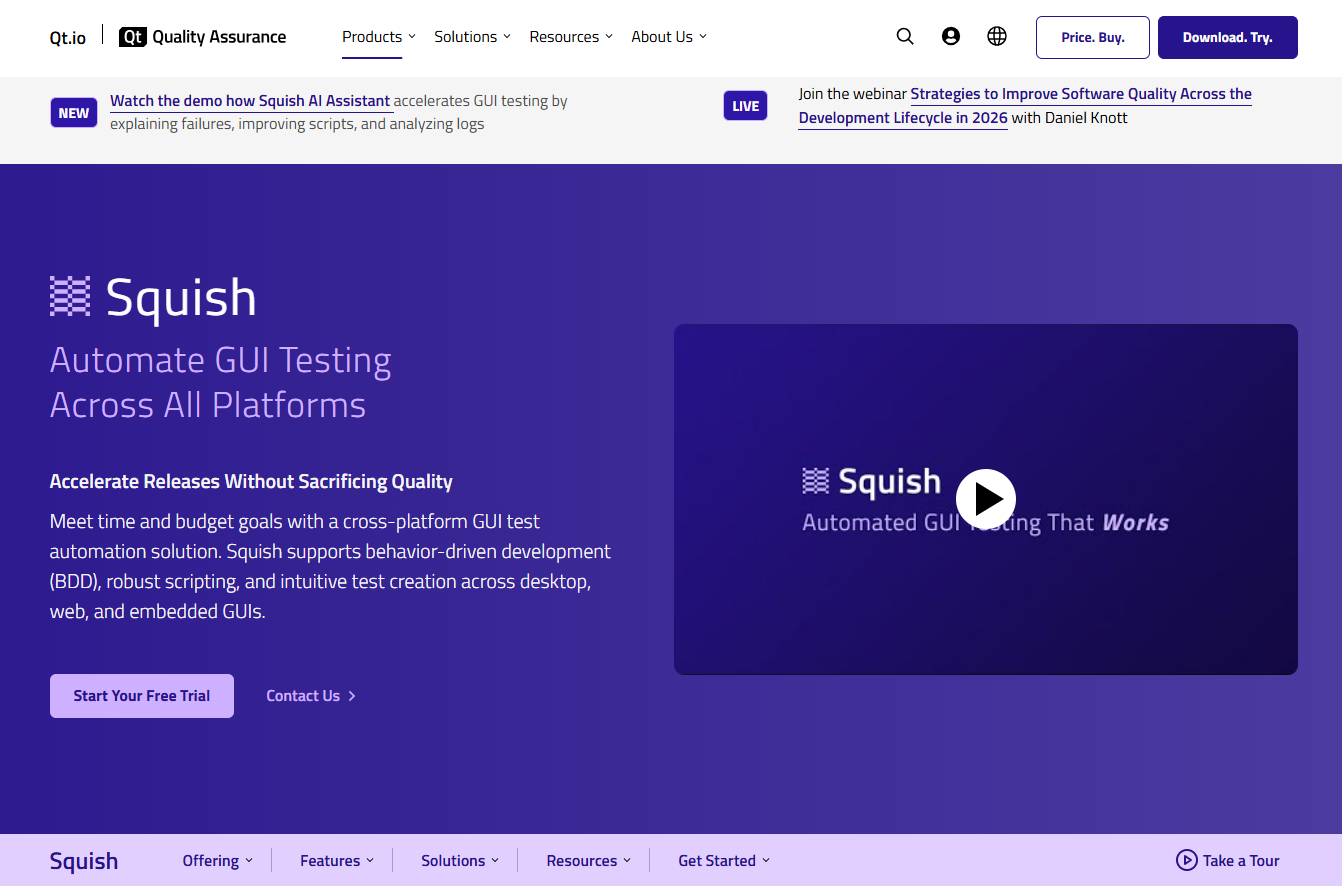Image resolution: width=1342 pixels, height=888 pixels.
Task: Click the Price. Buy. button
Action: coord(1092,38)
